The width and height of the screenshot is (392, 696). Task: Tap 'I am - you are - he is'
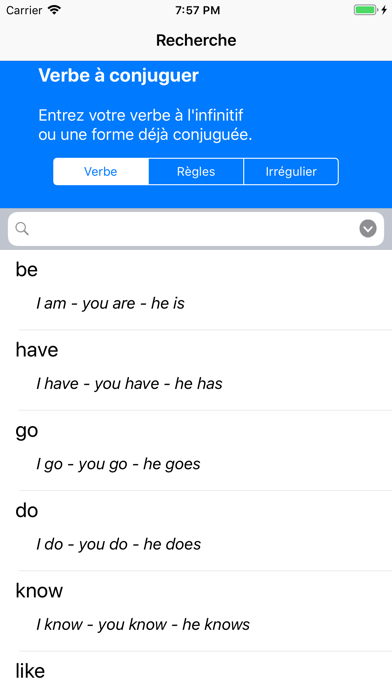click(110, 304)
